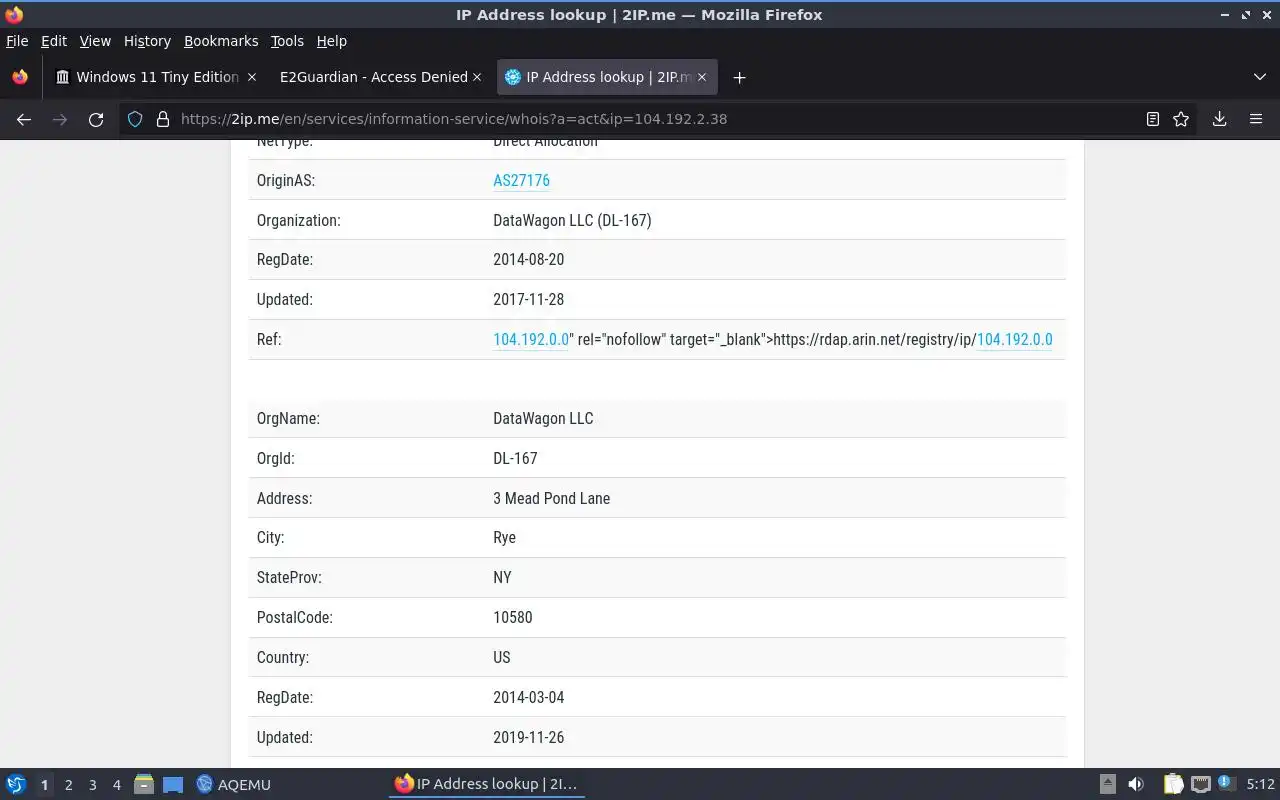Select address text 3 Mead Pond Lane
1280x800 pixels.
(551, 498)
